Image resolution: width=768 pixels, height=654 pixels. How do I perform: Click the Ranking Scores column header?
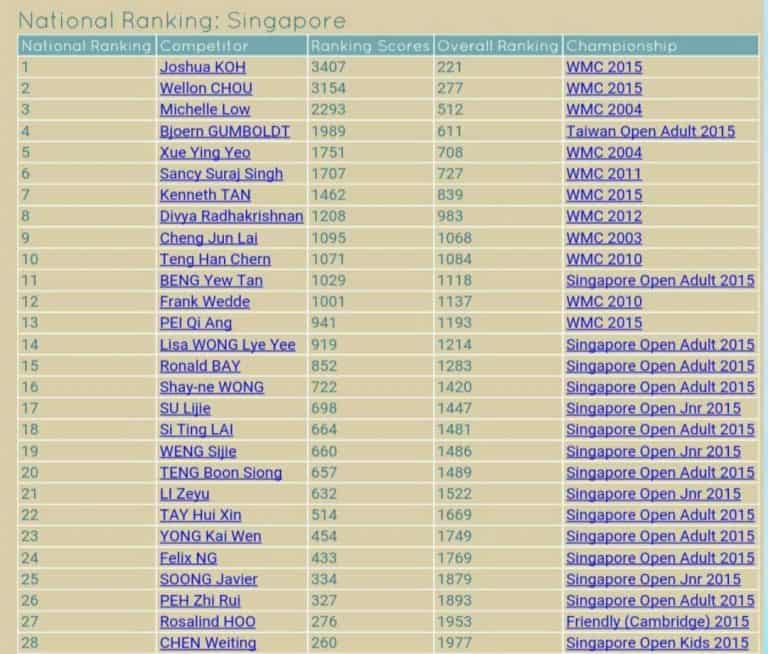pos(371,46)
